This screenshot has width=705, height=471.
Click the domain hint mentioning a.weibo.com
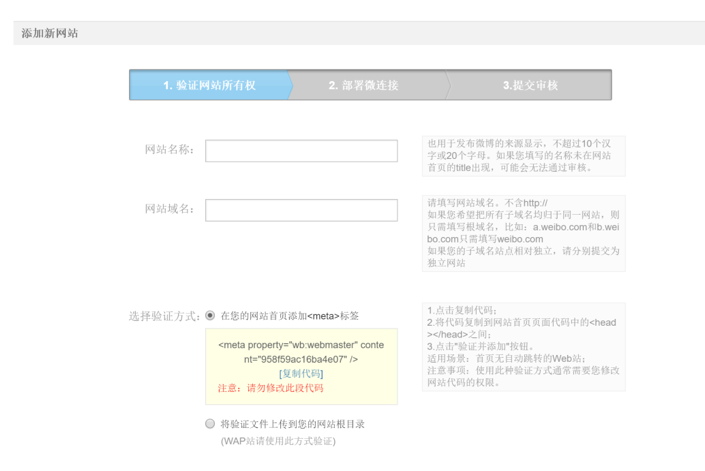522,233
